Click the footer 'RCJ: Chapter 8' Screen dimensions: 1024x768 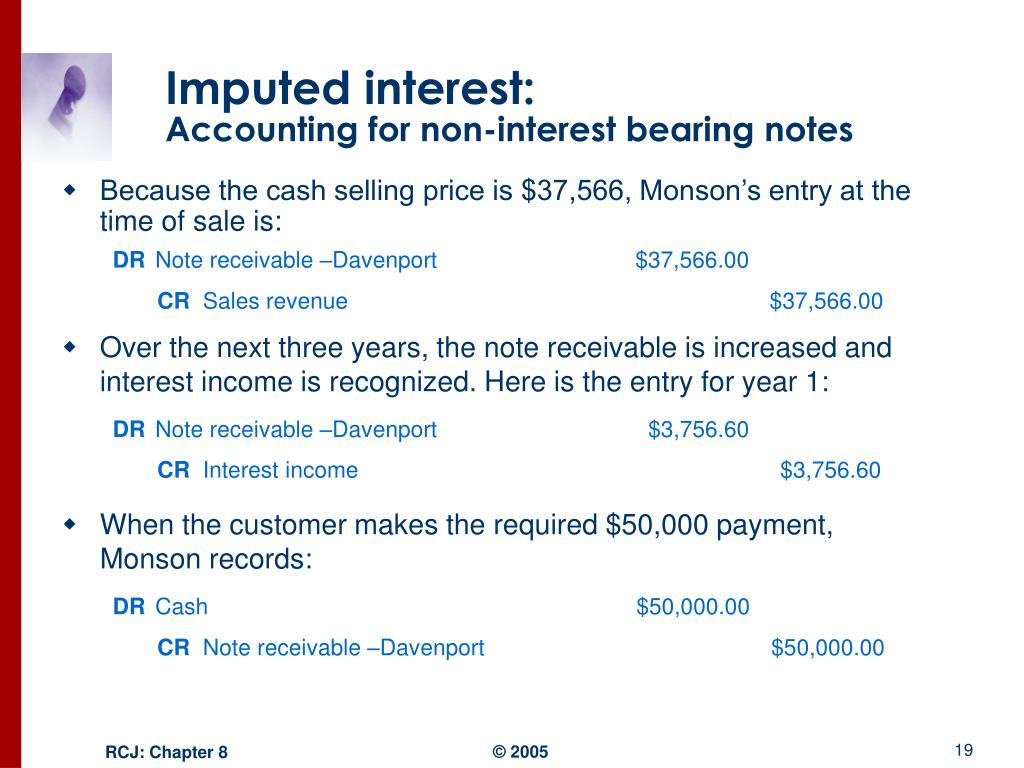[x=167, y=752]
